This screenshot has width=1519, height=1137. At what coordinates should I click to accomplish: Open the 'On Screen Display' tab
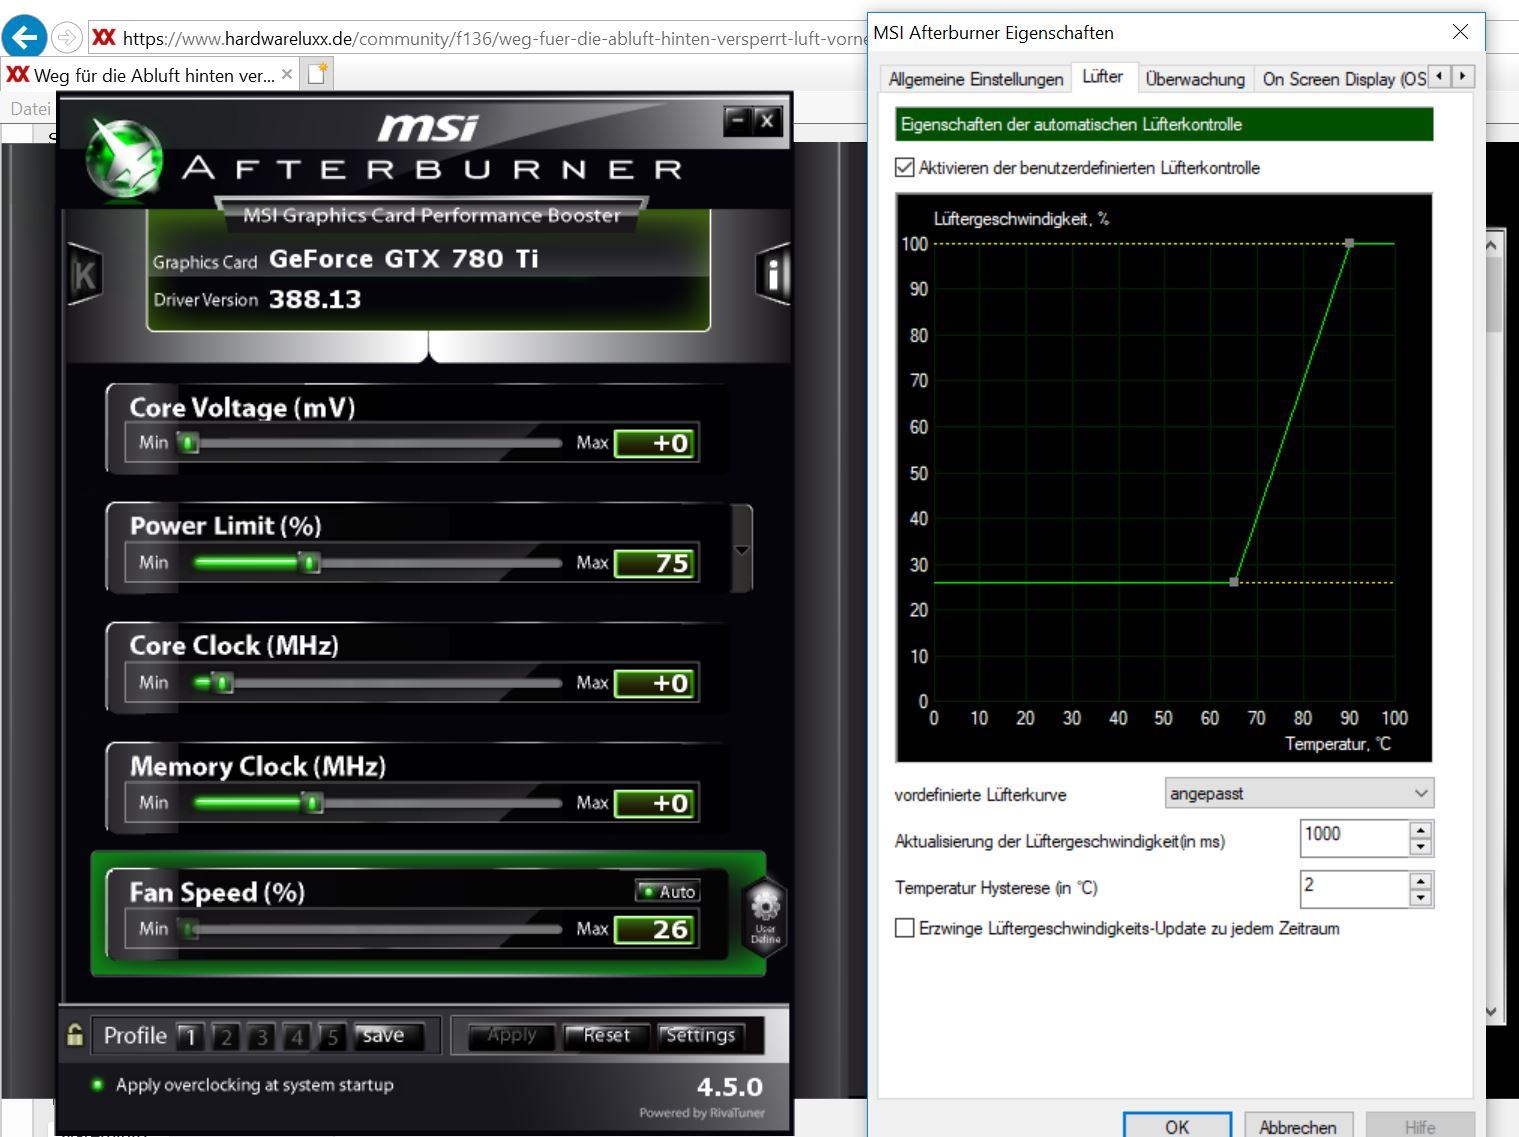tap(1342, 79)
